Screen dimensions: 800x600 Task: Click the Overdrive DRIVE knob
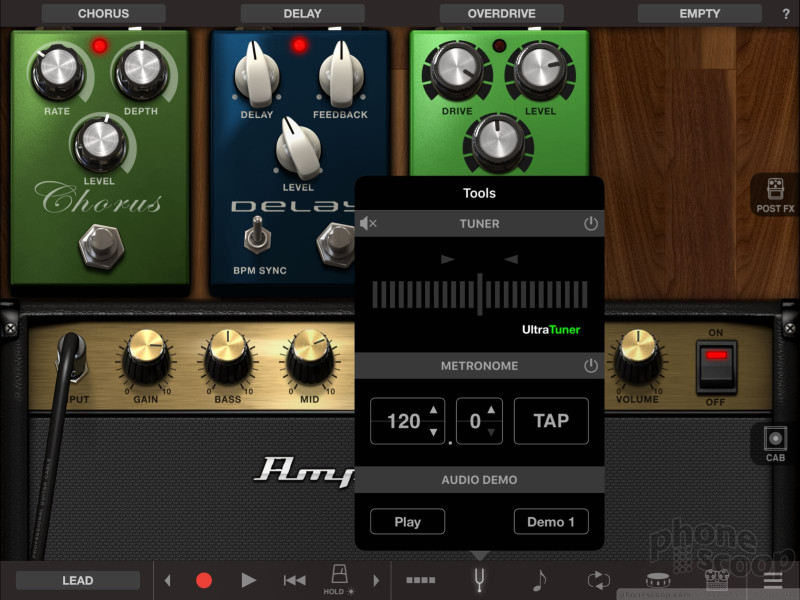tap(458, 70)
